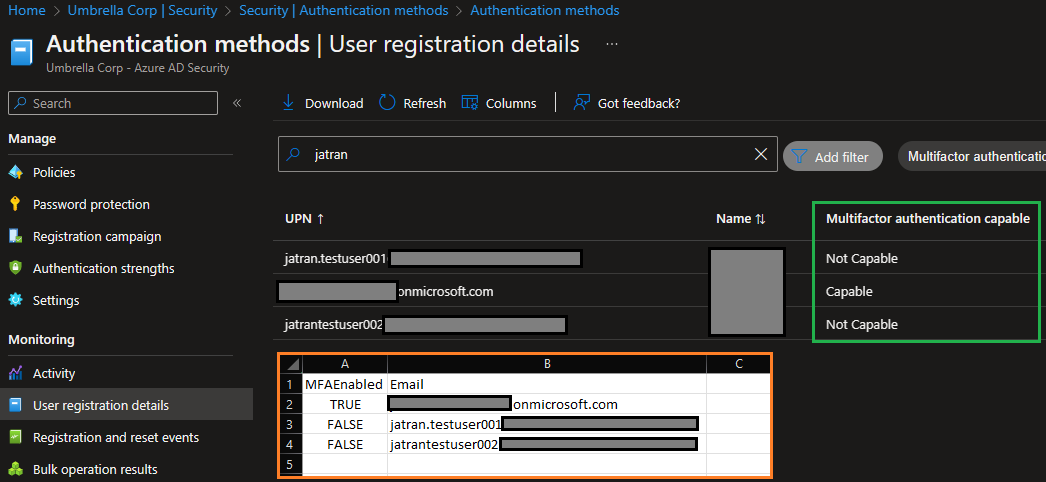The height and width of the screenshot is (482, 1046).
Task: Click the Home breadcrumb link
Action: click(x=27, y=11)
